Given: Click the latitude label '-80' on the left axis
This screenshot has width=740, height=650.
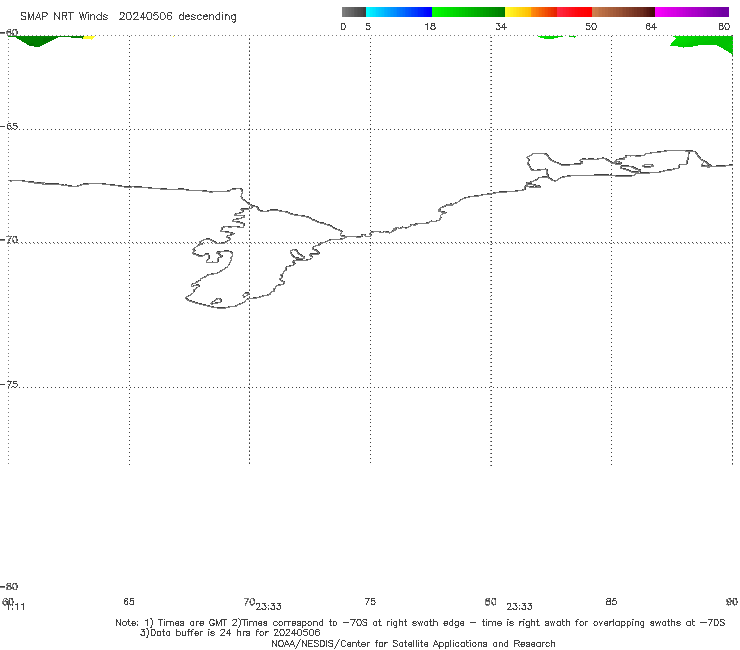Looking at the screenshot, I should click(x=9, y=586).
